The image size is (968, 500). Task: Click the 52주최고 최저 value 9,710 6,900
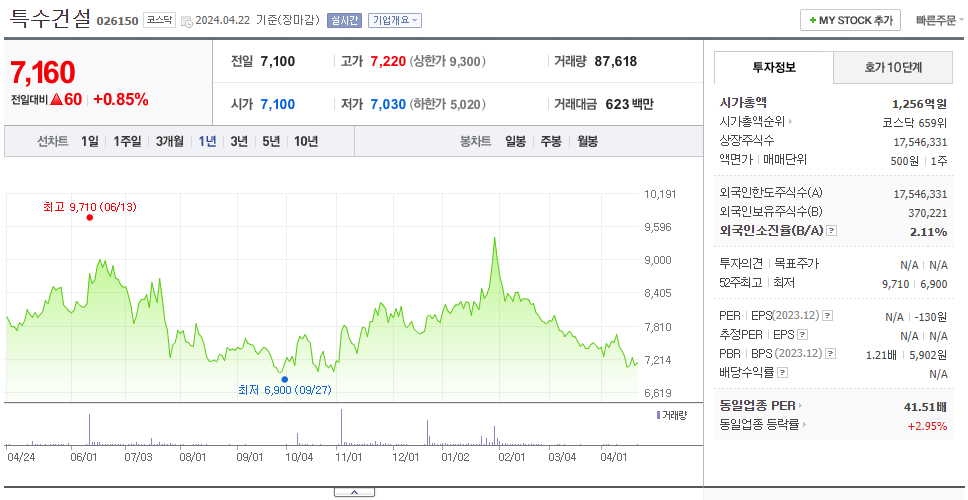tap(915, 284)
